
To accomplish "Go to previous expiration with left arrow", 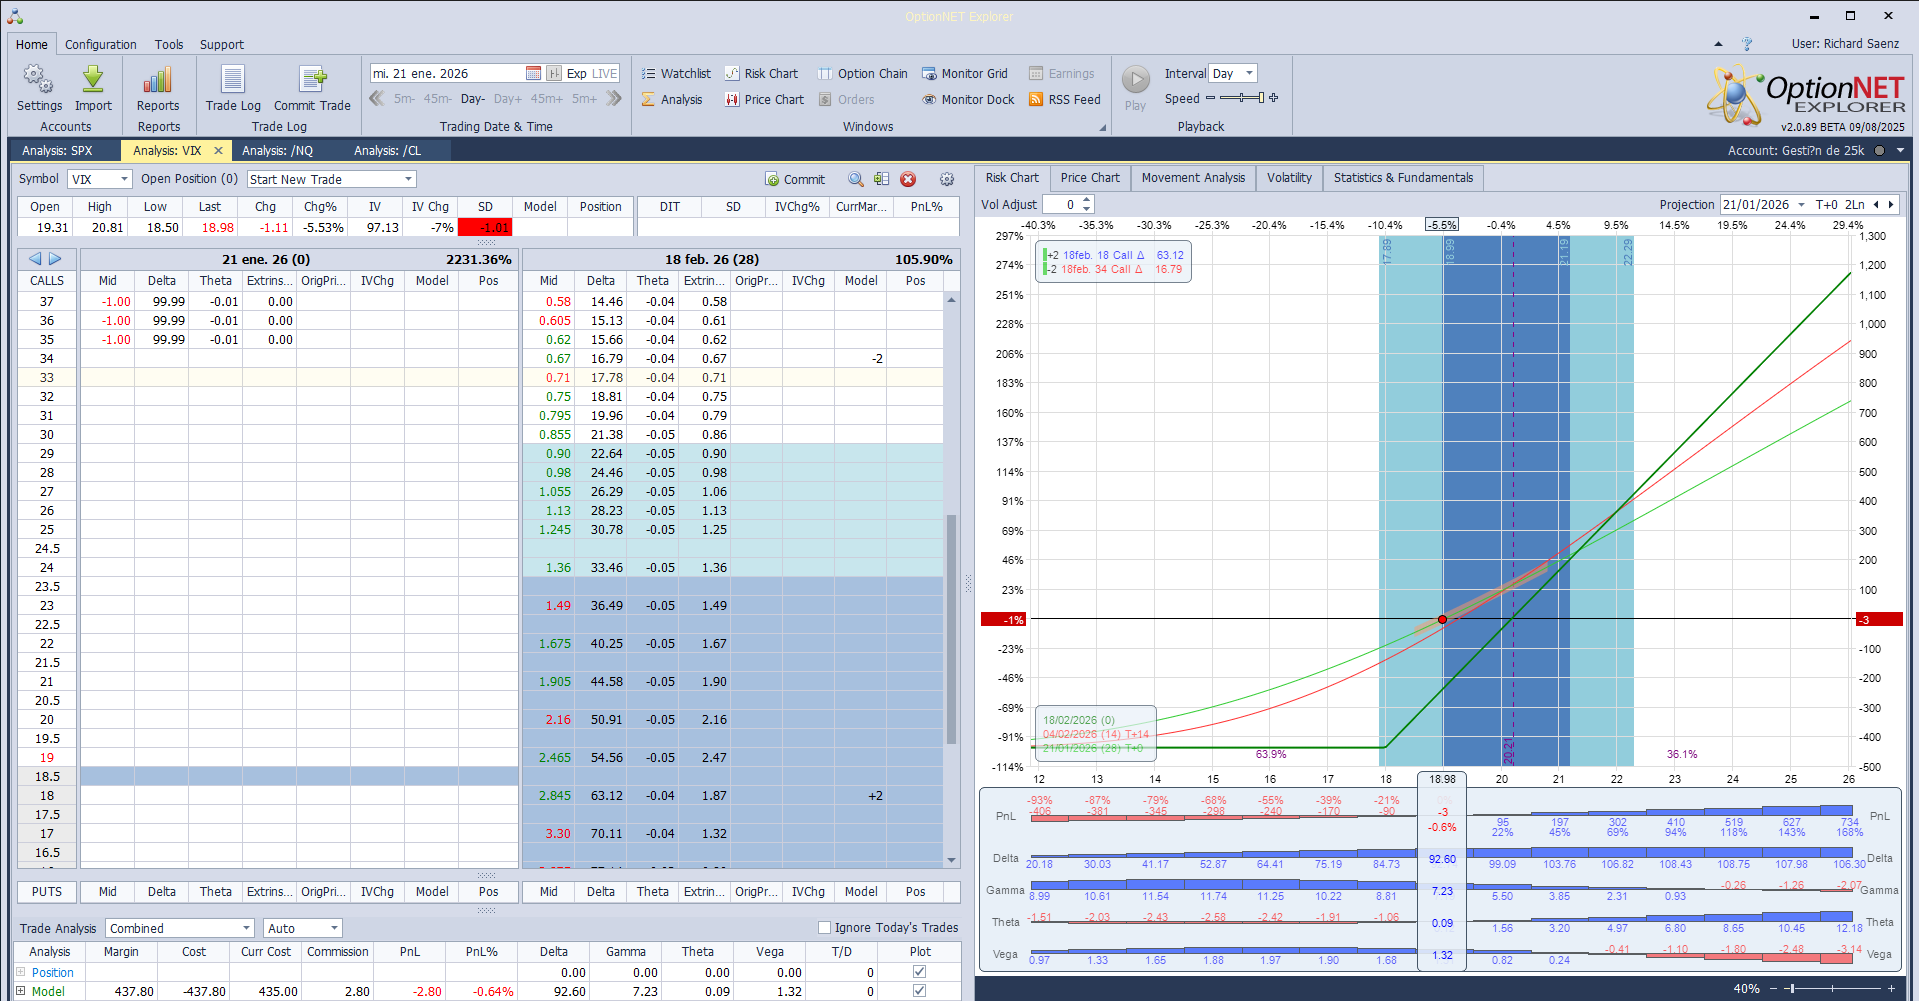I will (35, 259).
